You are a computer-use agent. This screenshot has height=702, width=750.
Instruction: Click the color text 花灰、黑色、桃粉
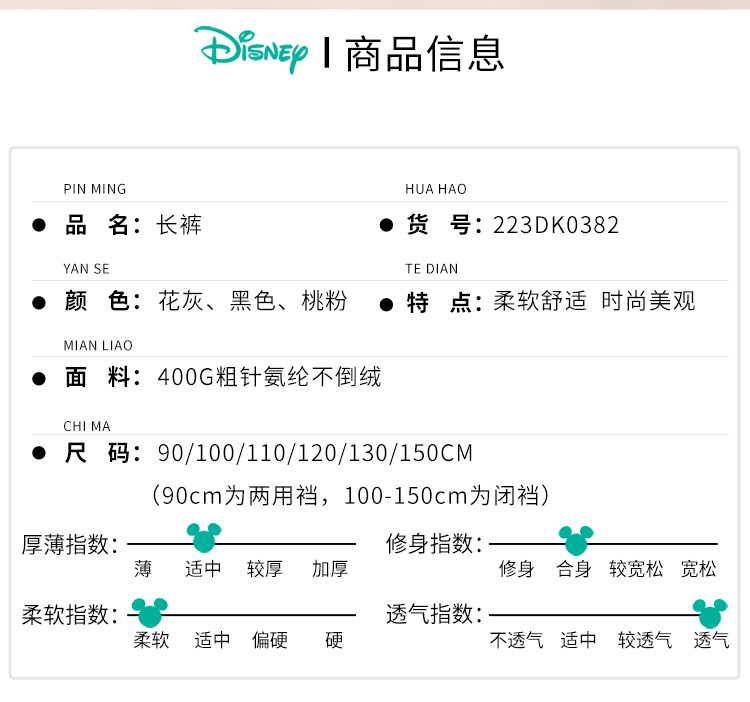[x=253, y=302]
